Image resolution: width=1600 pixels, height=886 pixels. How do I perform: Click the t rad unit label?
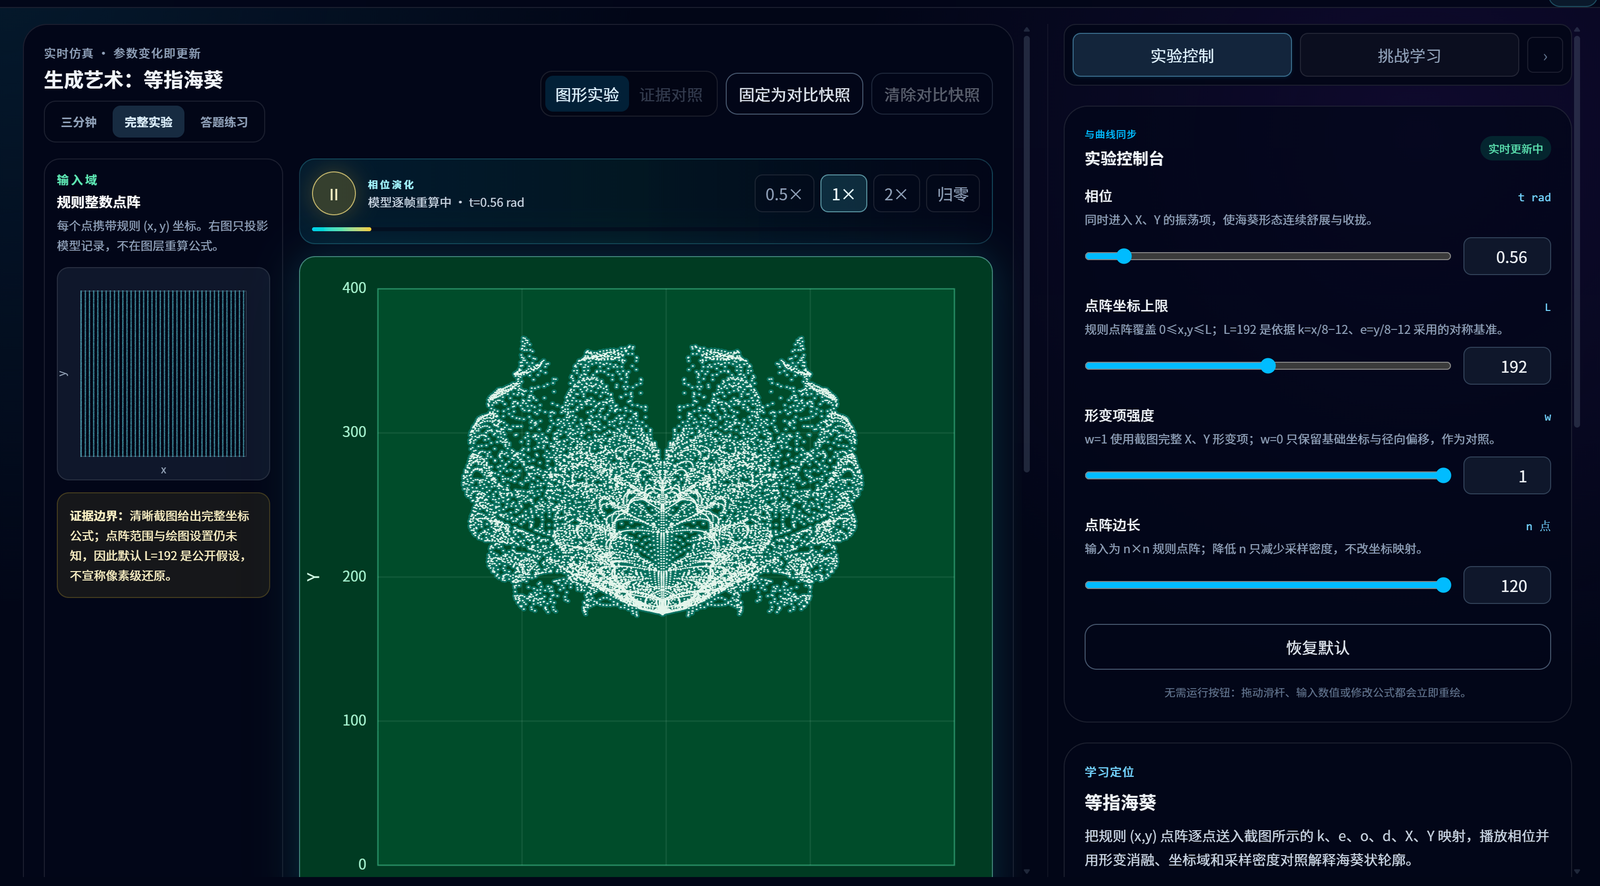coord(1534,197)
